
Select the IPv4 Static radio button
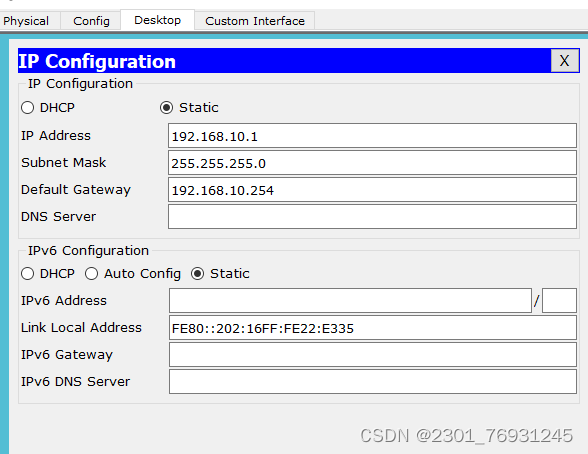coord(166,108)
